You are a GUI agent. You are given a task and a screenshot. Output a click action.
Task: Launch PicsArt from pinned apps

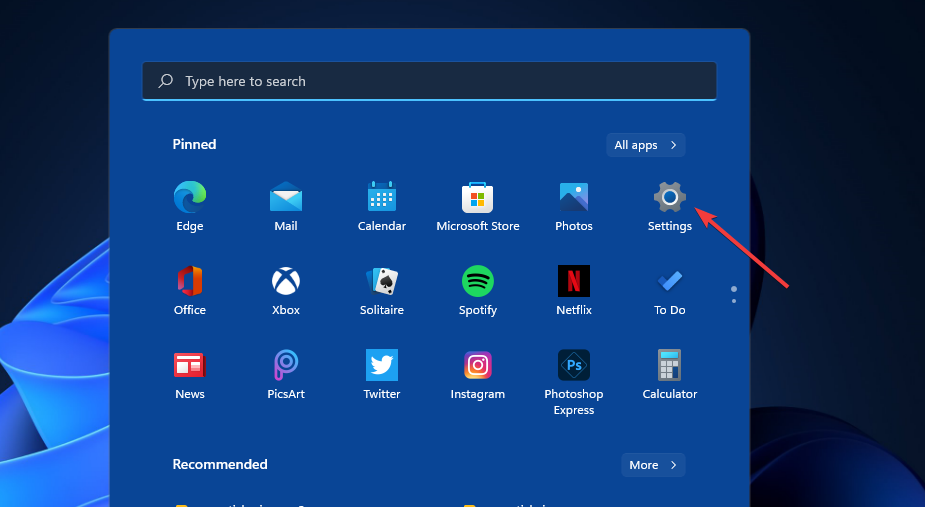pos(286,365)
